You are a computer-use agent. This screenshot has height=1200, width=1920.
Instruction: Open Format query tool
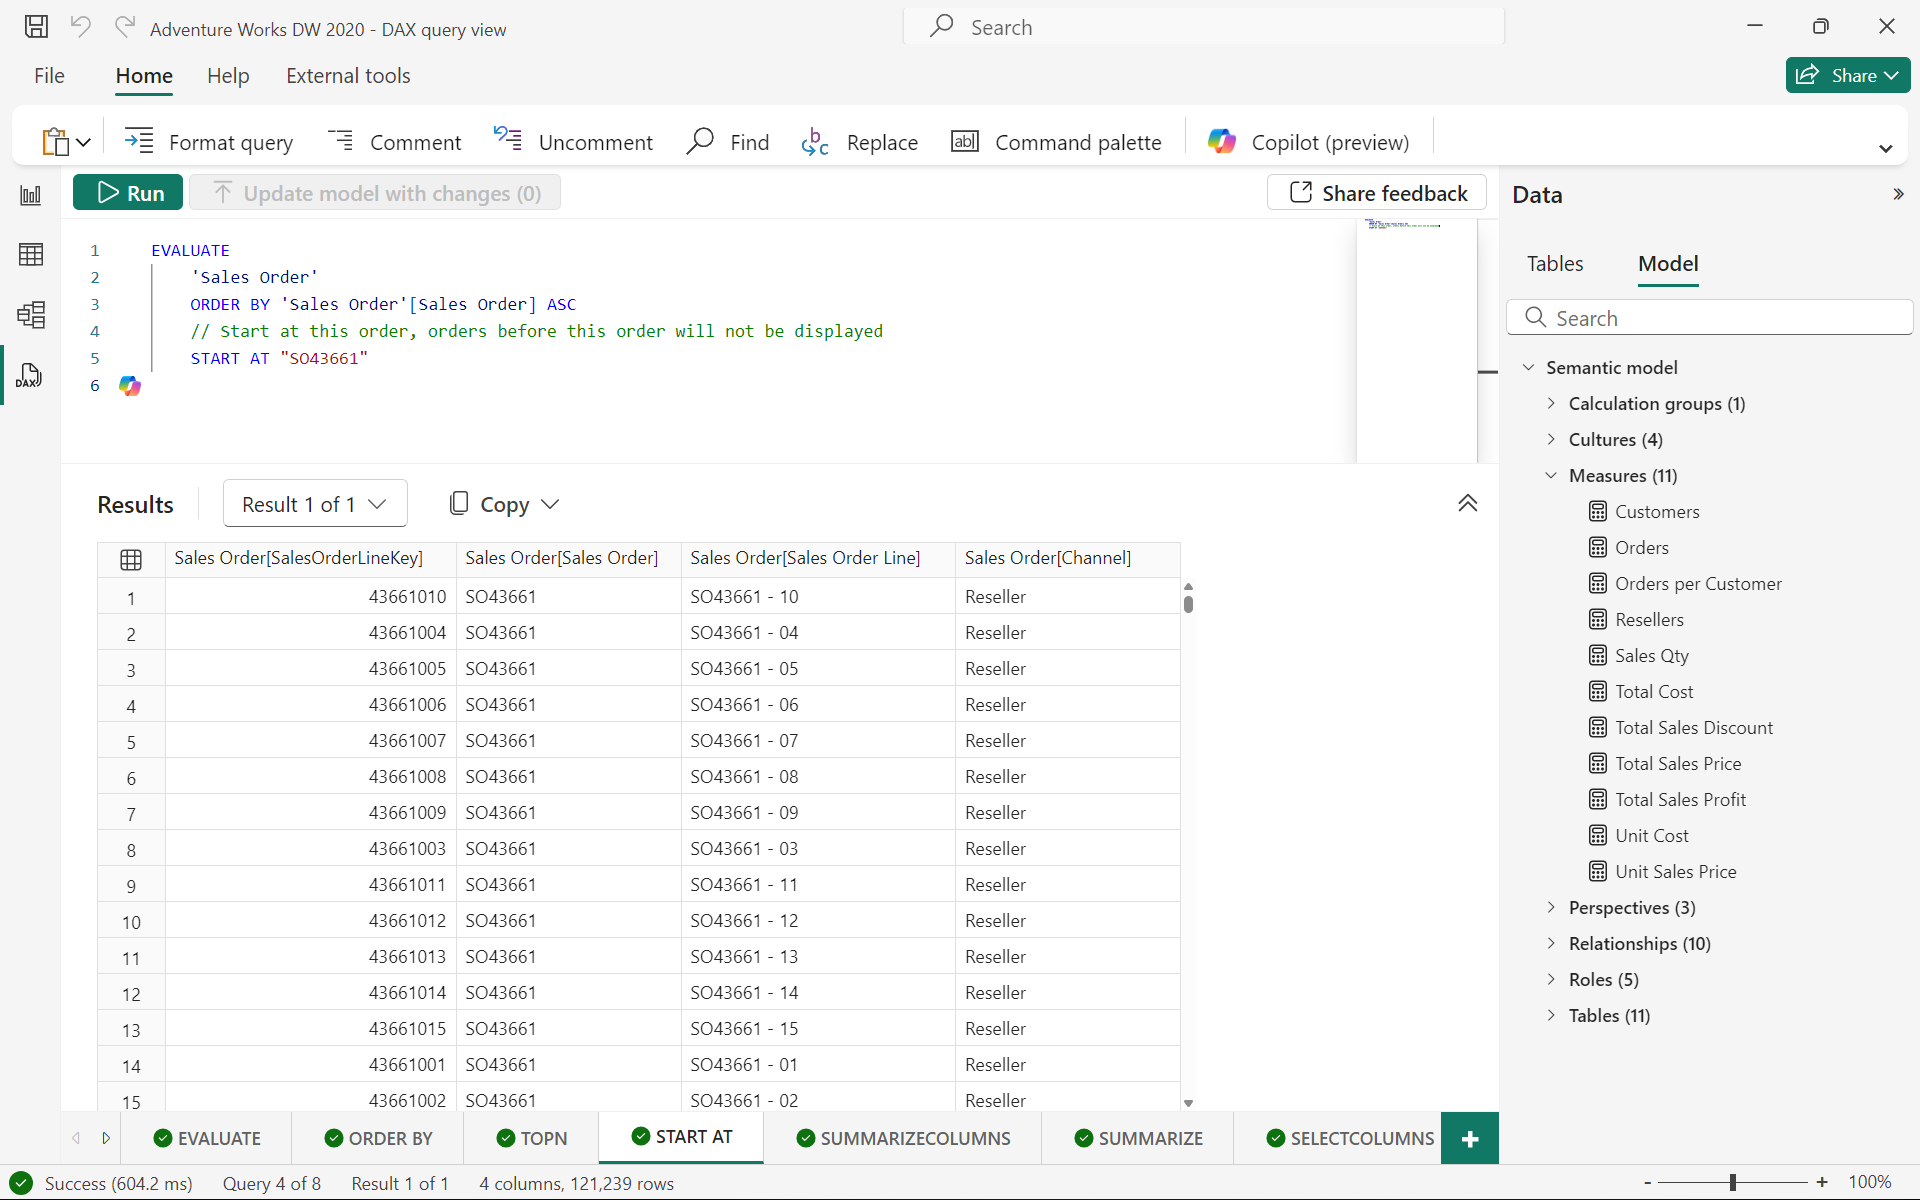[x=209, y=141]
